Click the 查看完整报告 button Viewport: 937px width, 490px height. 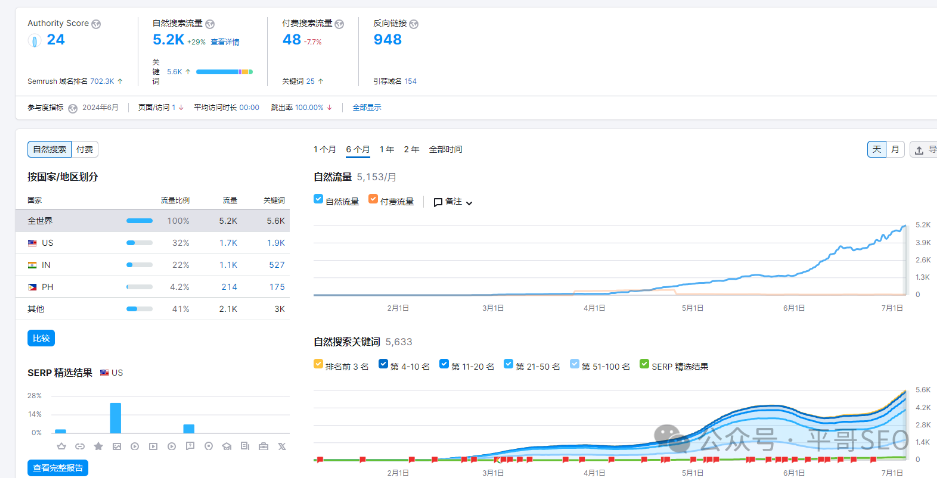(x=58, y=467)
